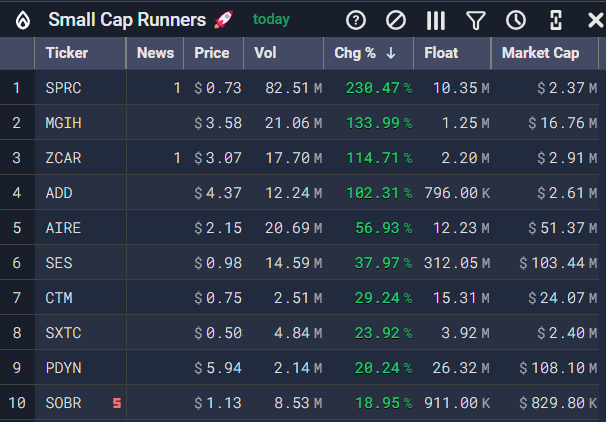
Task: Select the MGIH ticker
Action: pos(63,123)
